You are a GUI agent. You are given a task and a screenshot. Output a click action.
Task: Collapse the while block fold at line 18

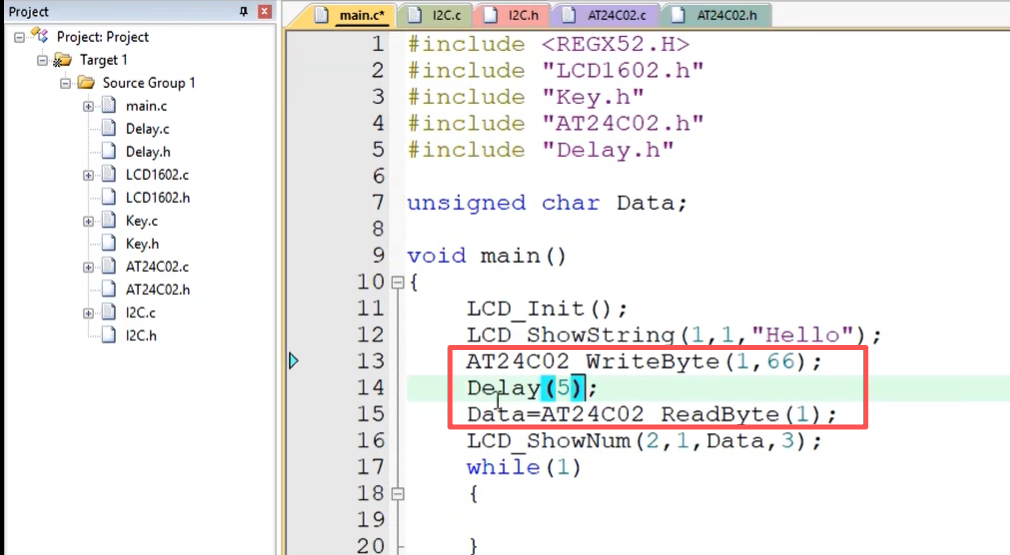(x=398, y=494)
